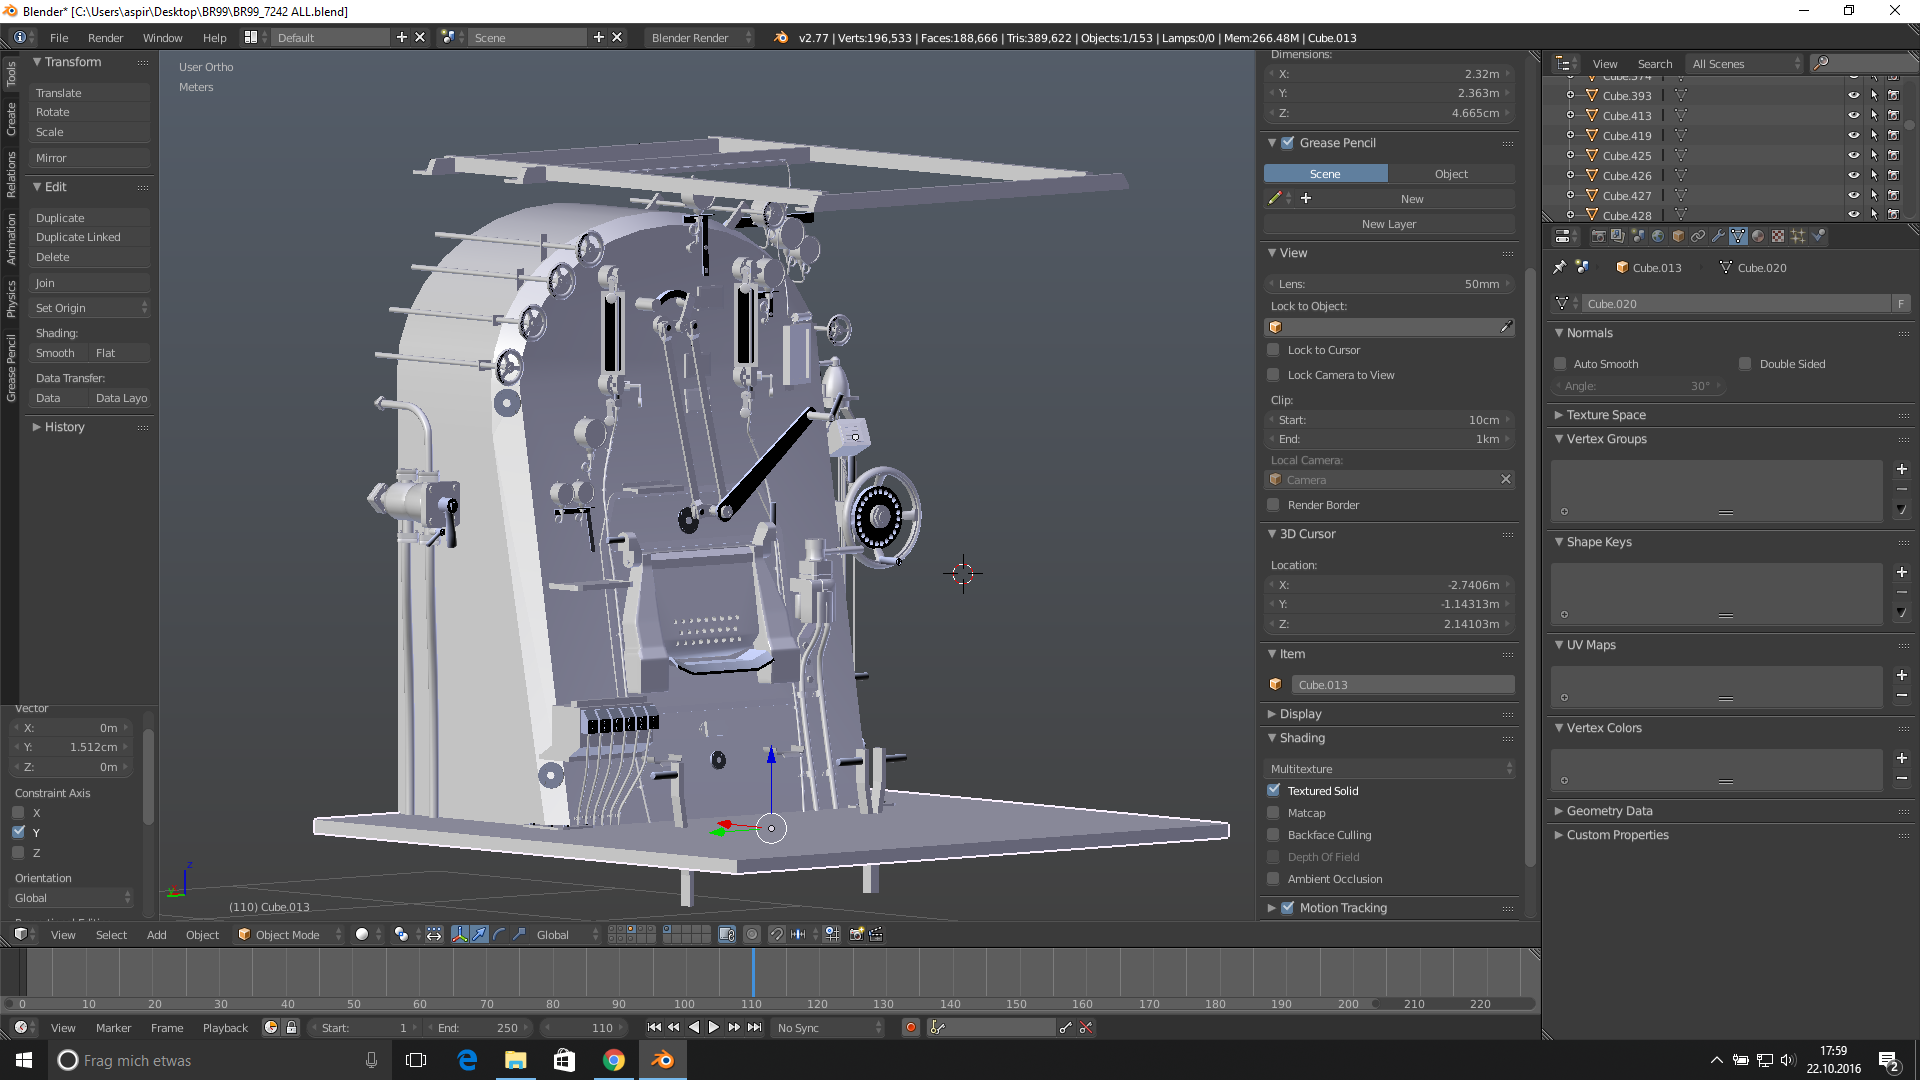The image size is (1920, 1080).
Task: Open the Modifiers properties tab (wrench icon)
Action: [1718, 236]
